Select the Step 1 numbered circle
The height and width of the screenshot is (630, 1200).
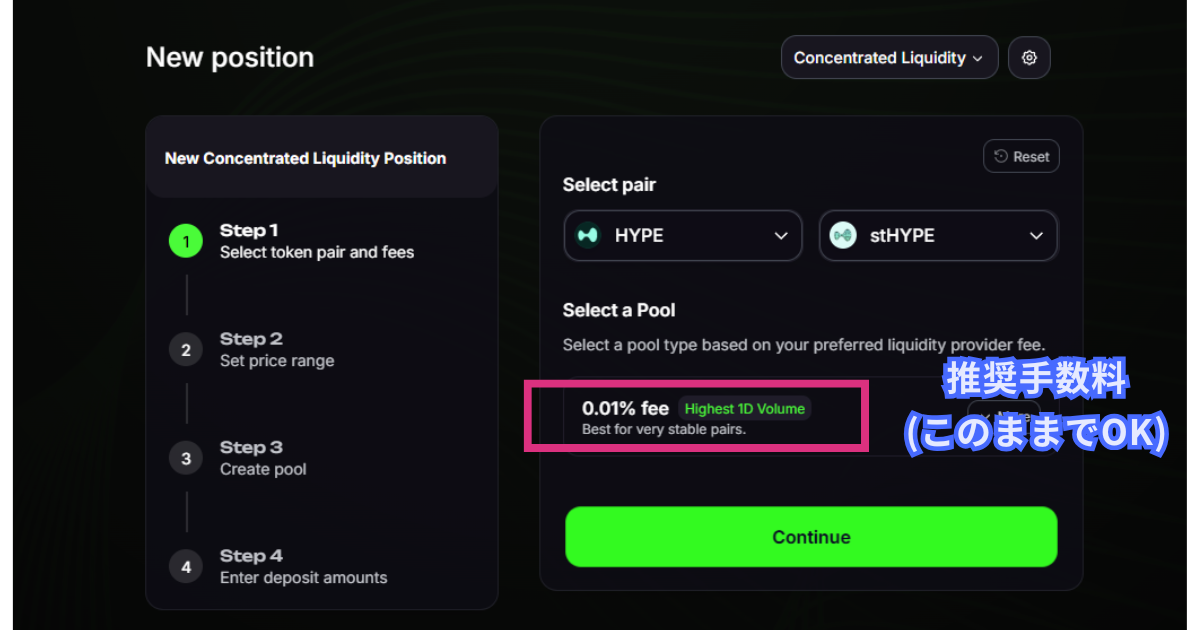click(x=186, y=241)
